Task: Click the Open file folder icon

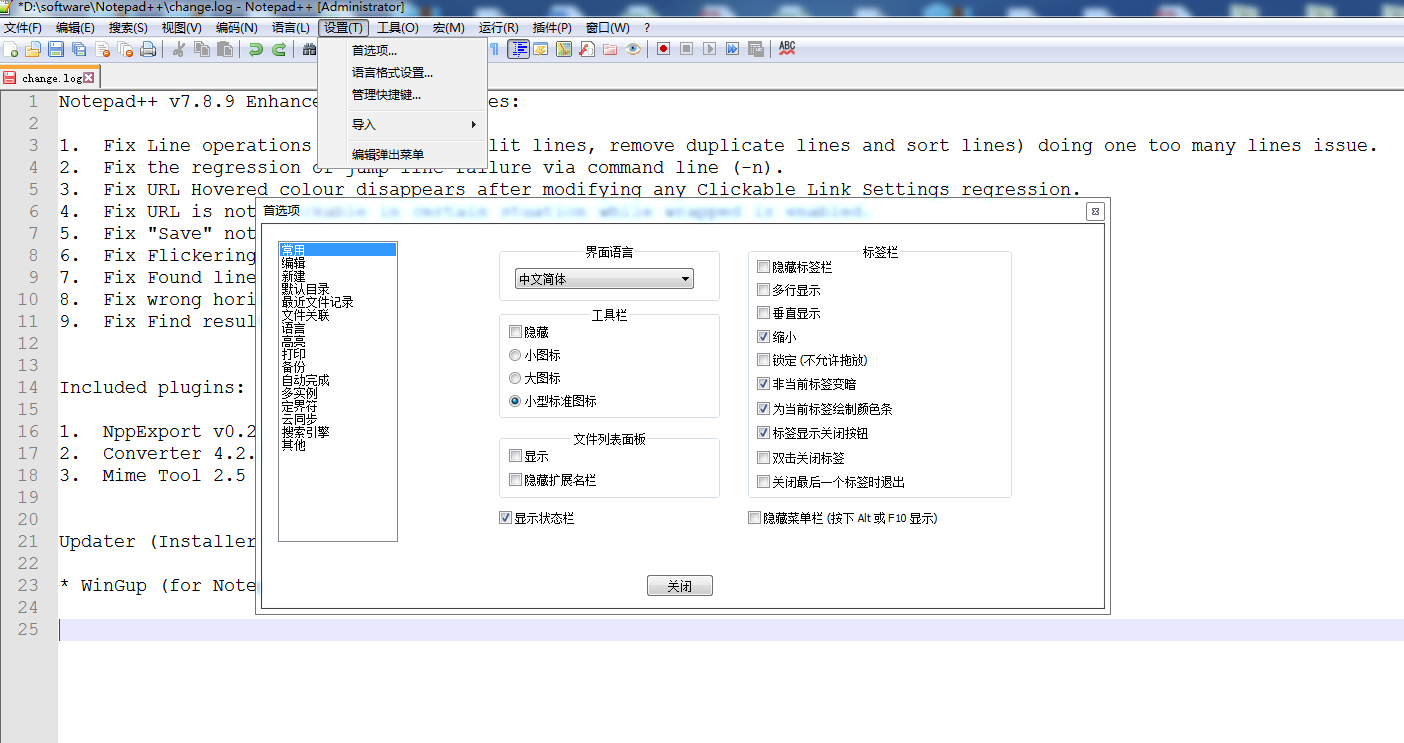Action: tap(33, 49)
